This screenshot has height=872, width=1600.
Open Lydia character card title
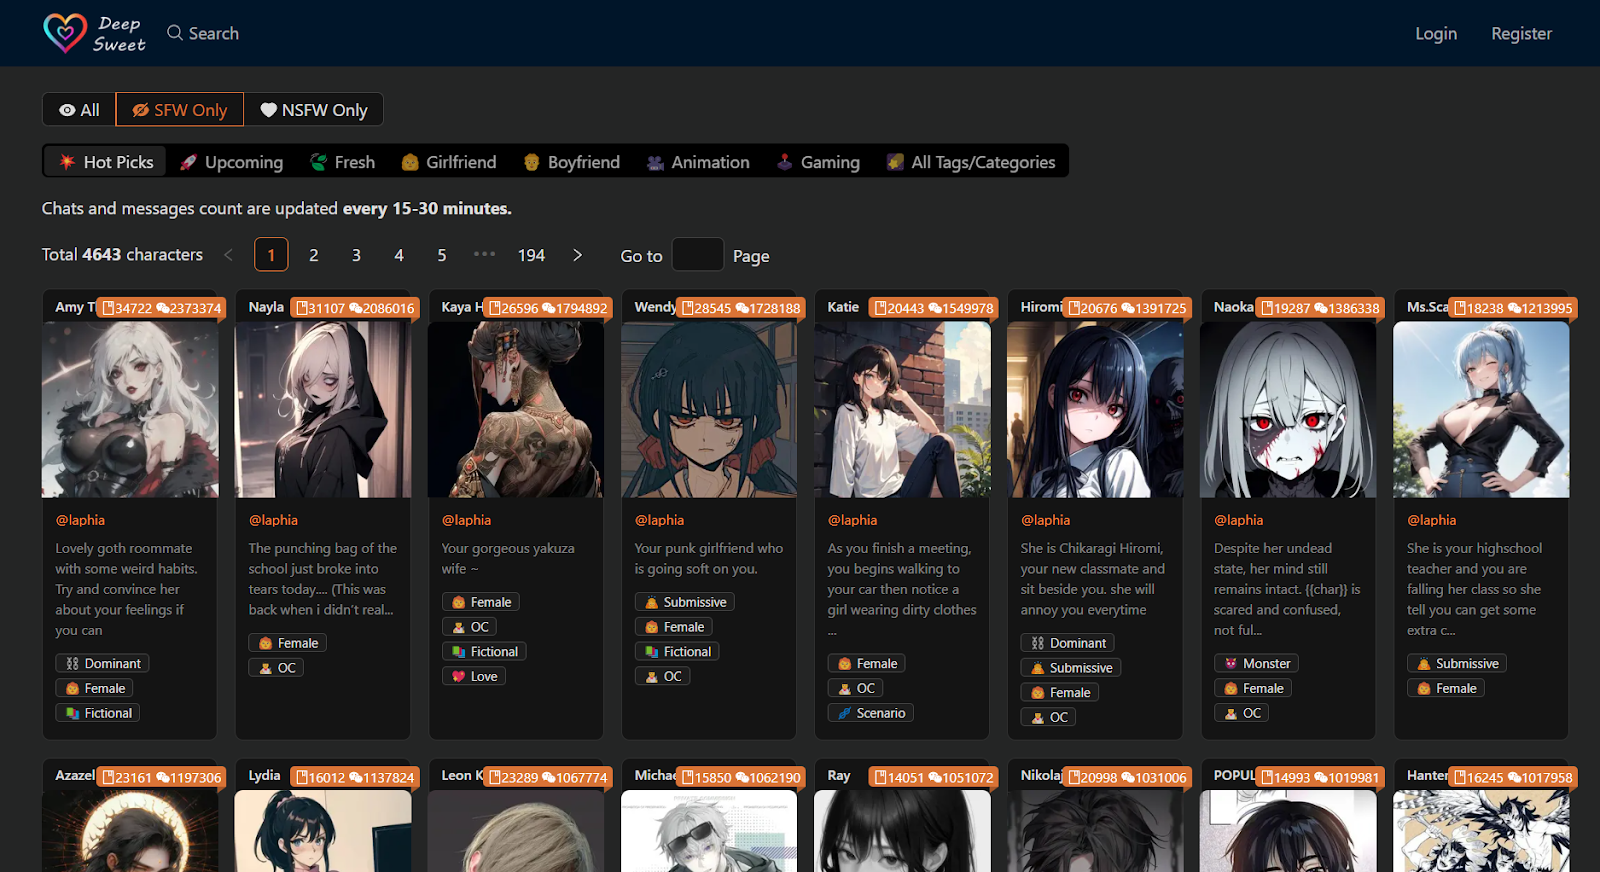coord(264,775)
